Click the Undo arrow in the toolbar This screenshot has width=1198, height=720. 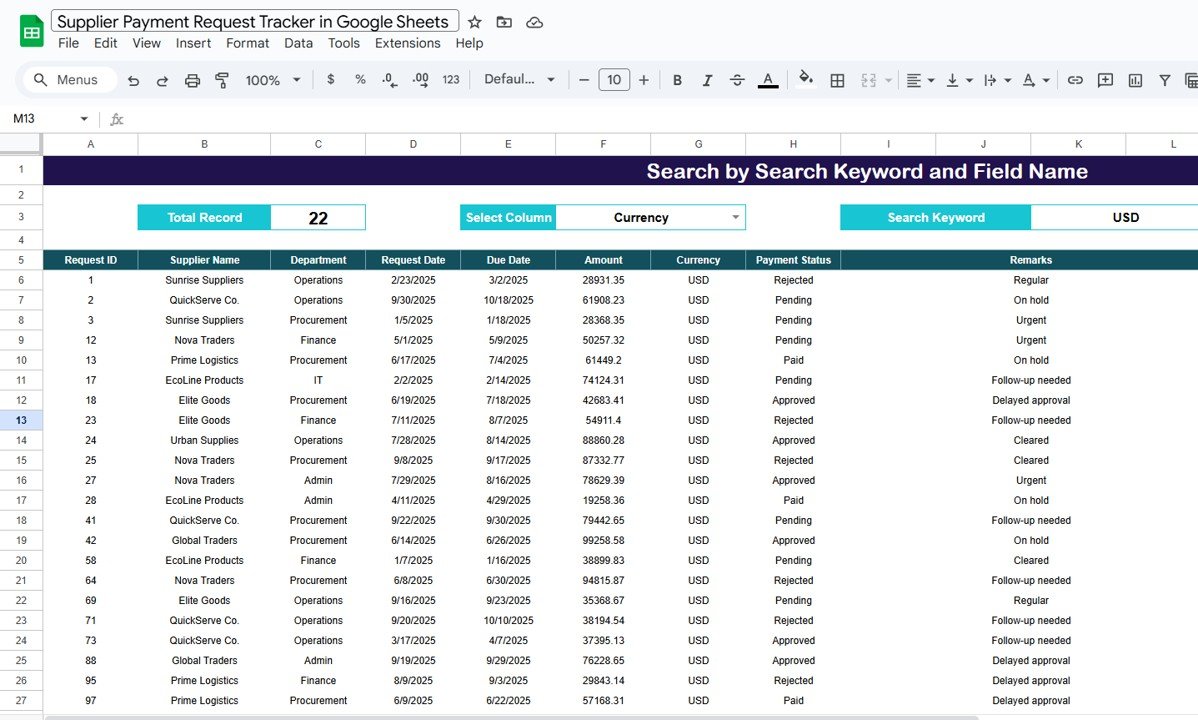tap(133, 80)
